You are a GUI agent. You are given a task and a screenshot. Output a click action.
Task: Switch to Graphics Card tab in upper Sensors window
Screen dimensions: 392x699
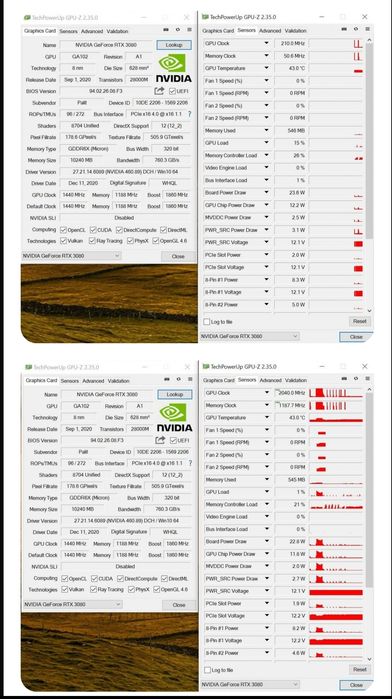click(x=218, y=31)
